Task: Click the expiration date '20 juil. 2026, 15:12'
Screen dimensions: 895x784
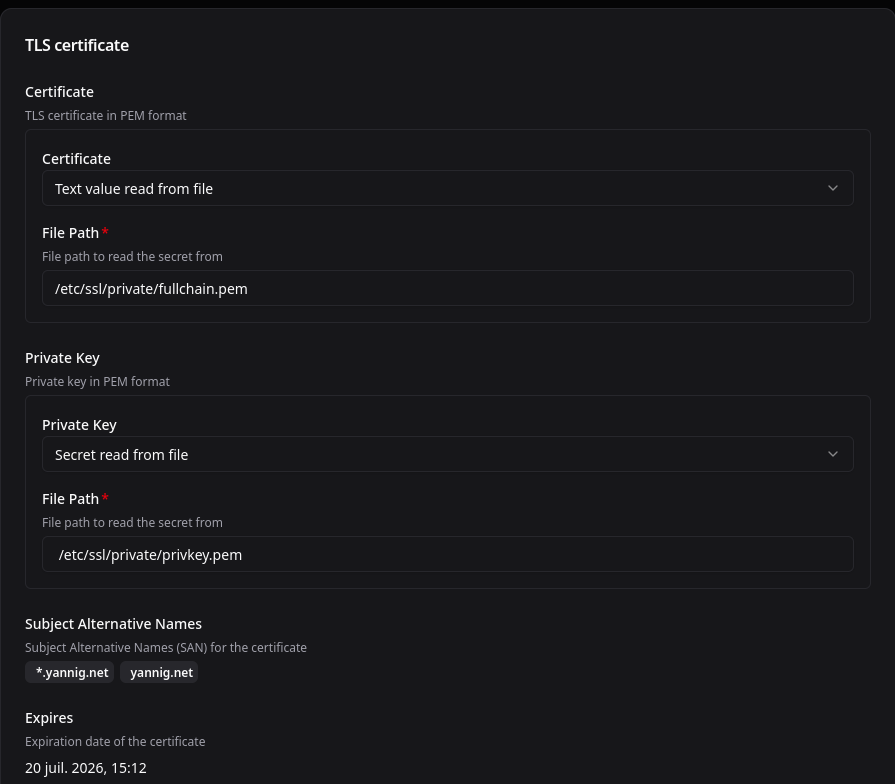Action: click(x=86, y=768)
